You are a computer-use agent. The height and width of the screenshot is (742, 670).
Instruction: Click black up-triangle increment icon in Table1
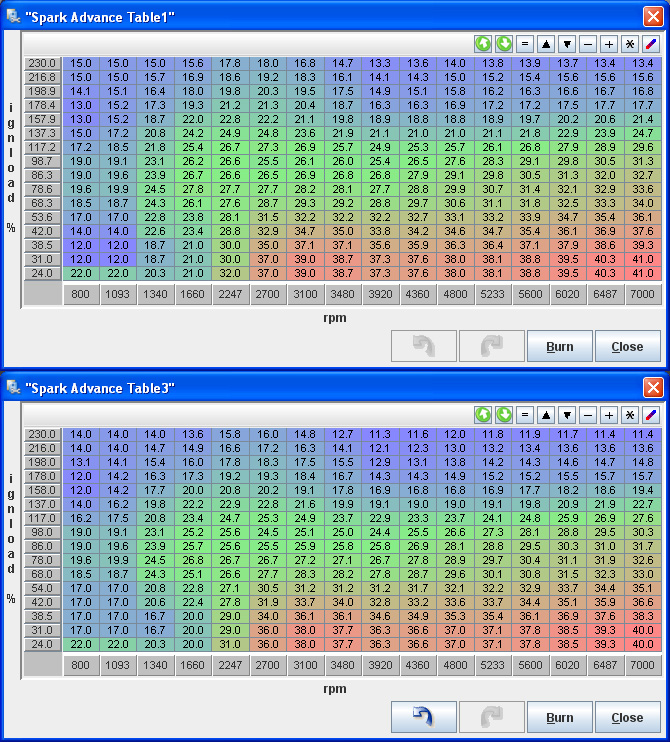tap(546, 44)
